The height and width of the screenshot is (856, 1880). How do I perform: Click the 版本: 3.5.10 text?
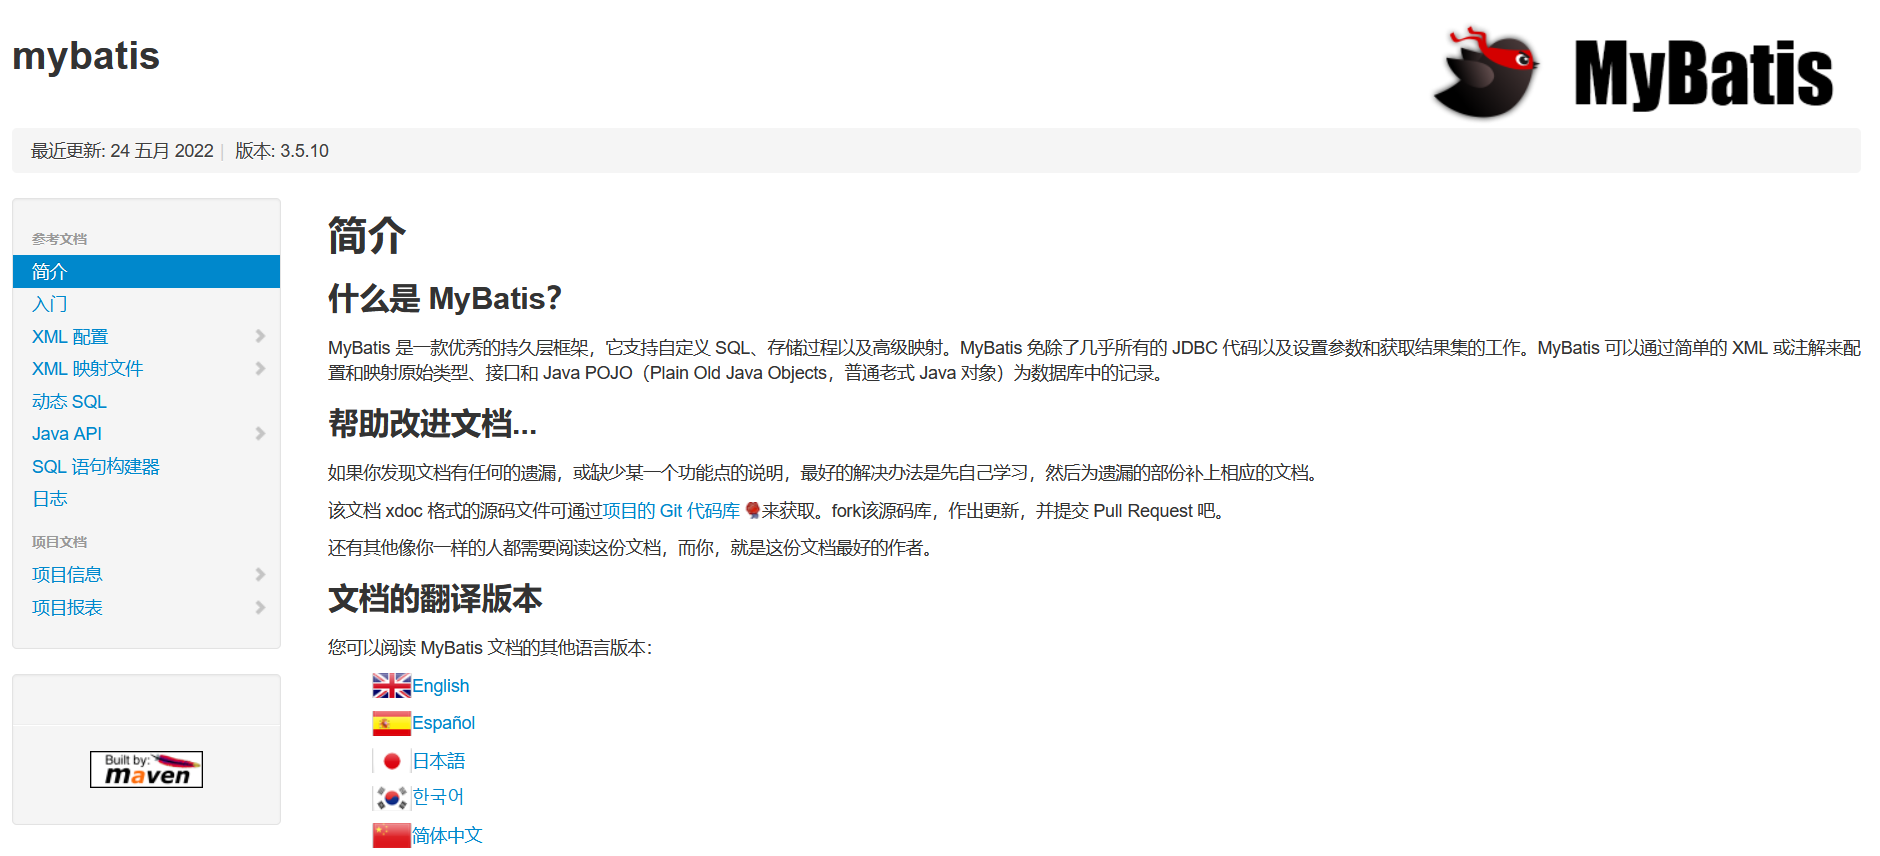pos(282,151)
